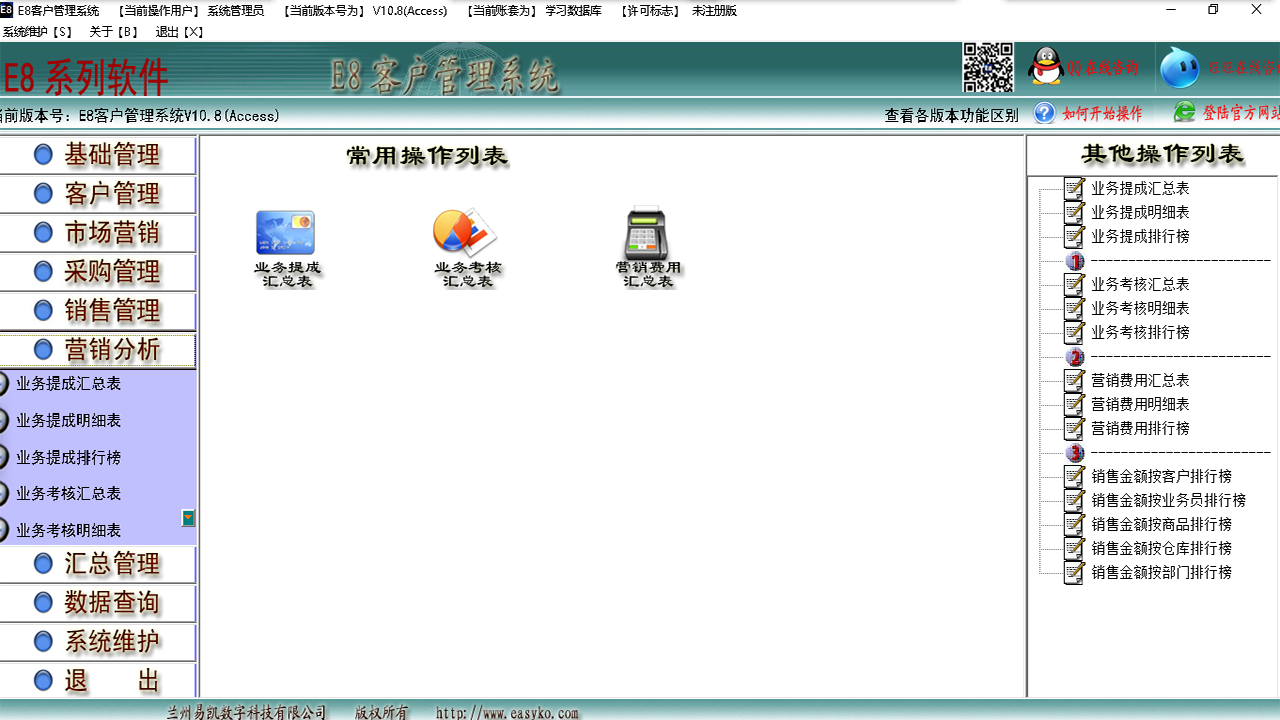Click notepad icon beside 业务考核明细表 in right list
Viewport: 1280px width, 720px height.
click(x=1074, y=308)
